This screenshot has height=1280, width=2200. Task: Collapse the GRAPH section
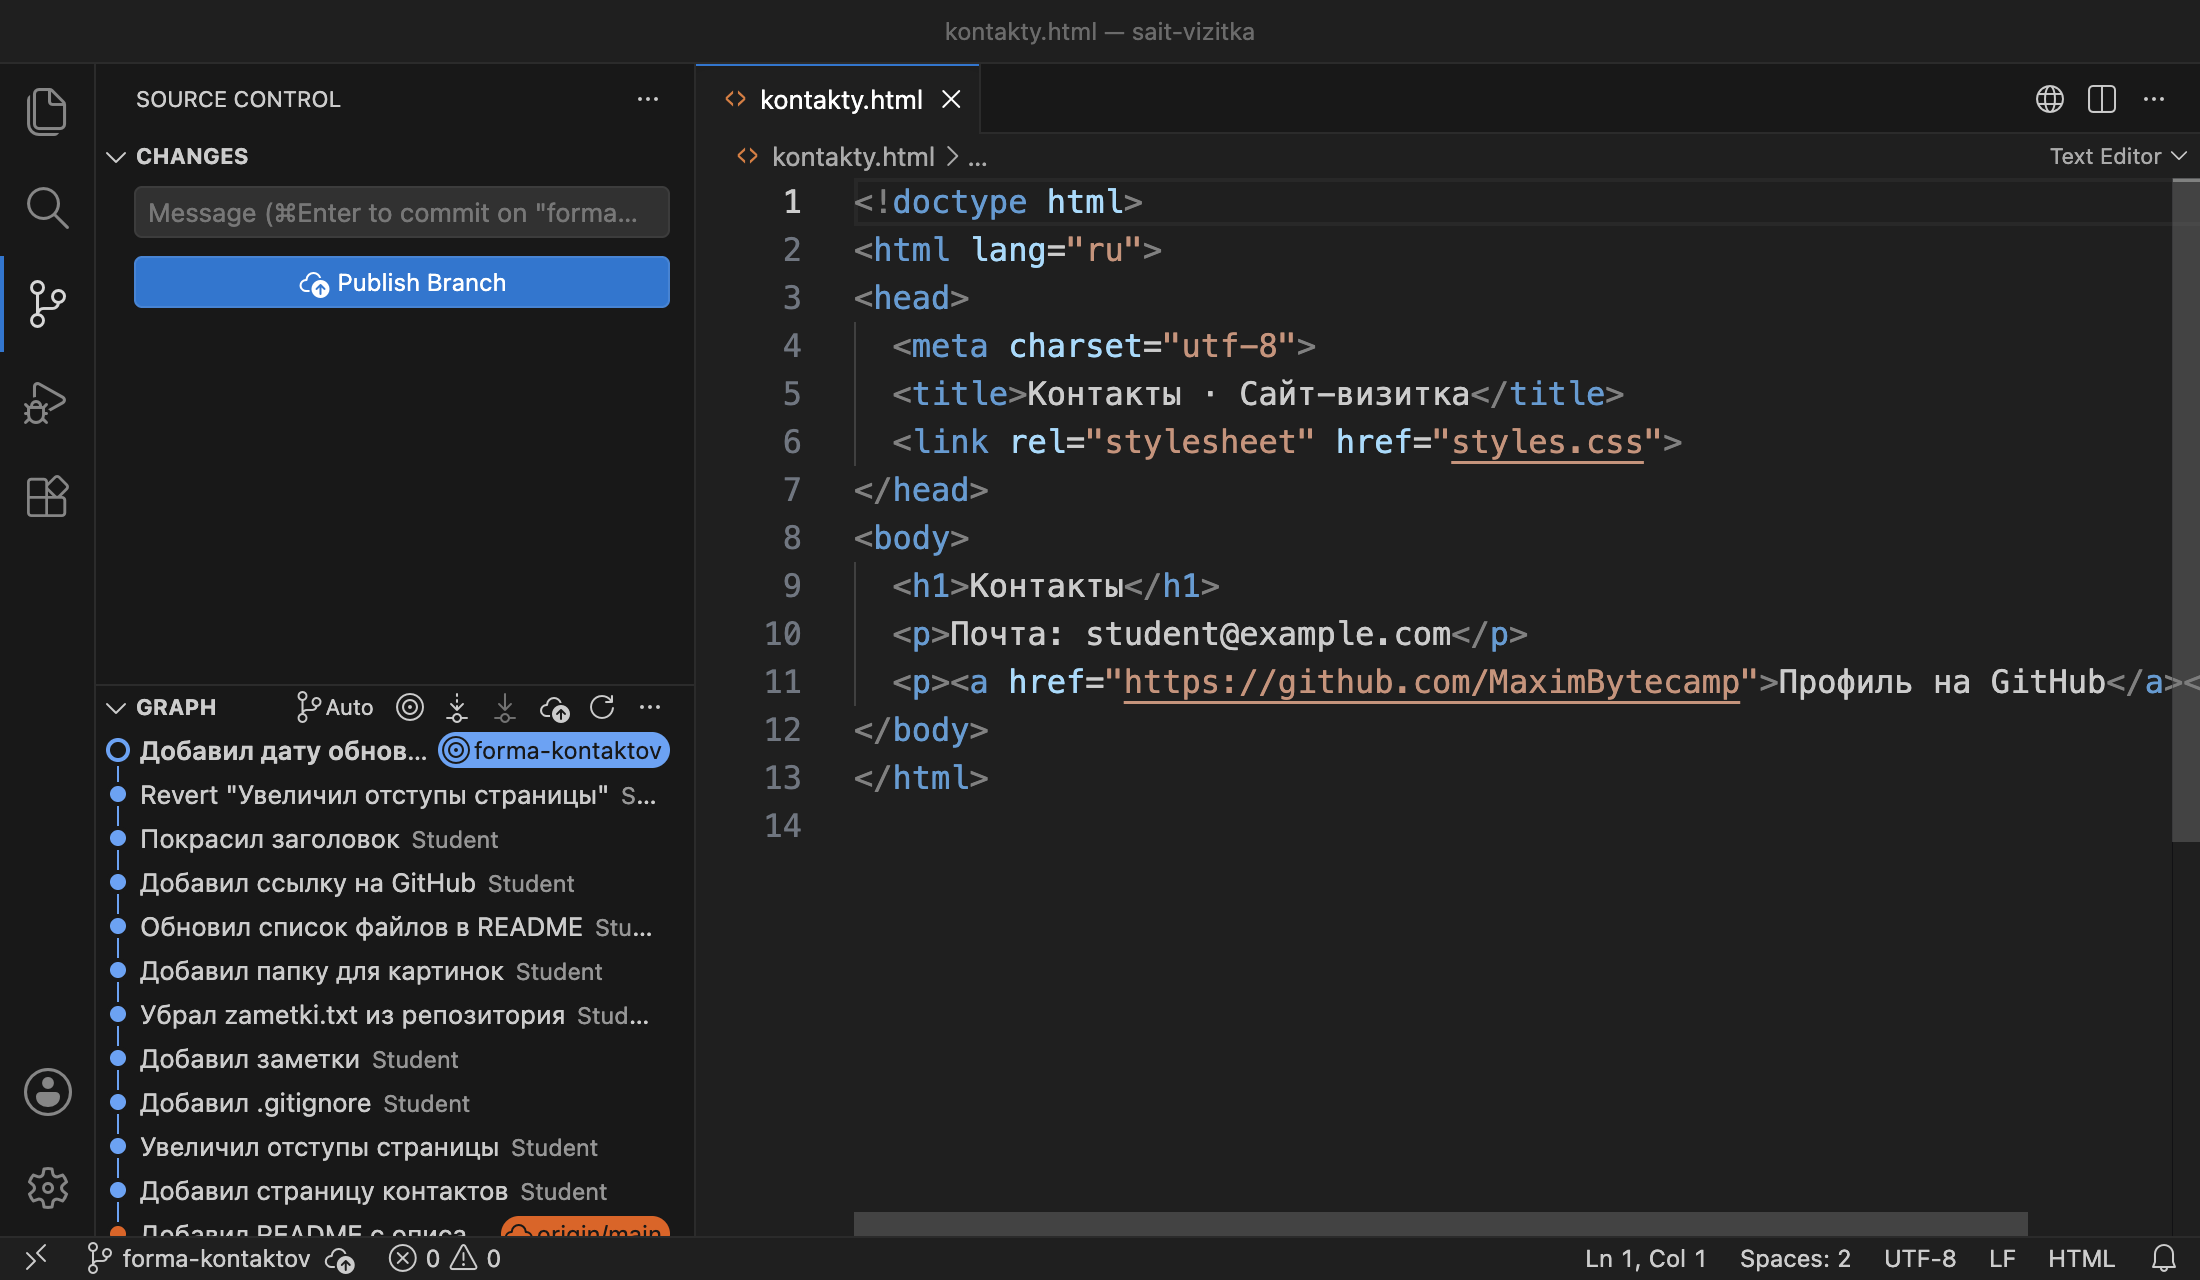click(116, 707)
